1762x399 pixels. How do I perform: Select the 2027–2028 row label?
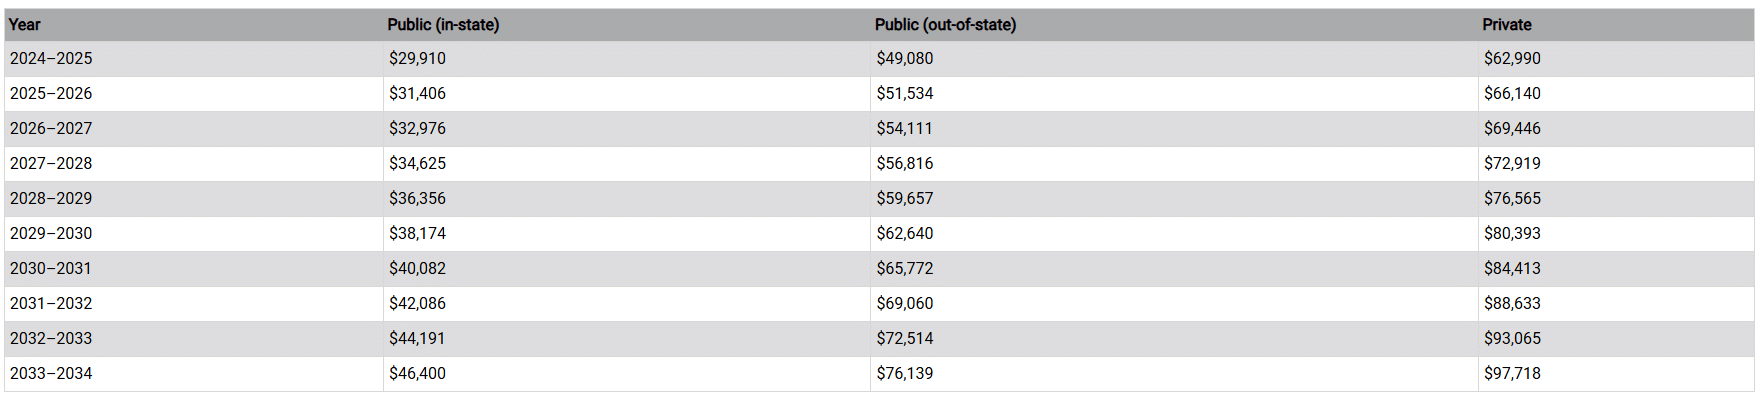194,164
